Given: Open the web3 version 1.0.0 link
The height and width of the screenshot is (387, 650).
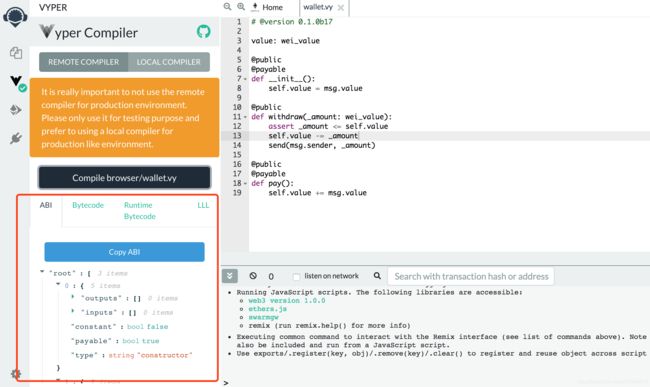Looking at the screenshot, I should [x=287, y=300].
